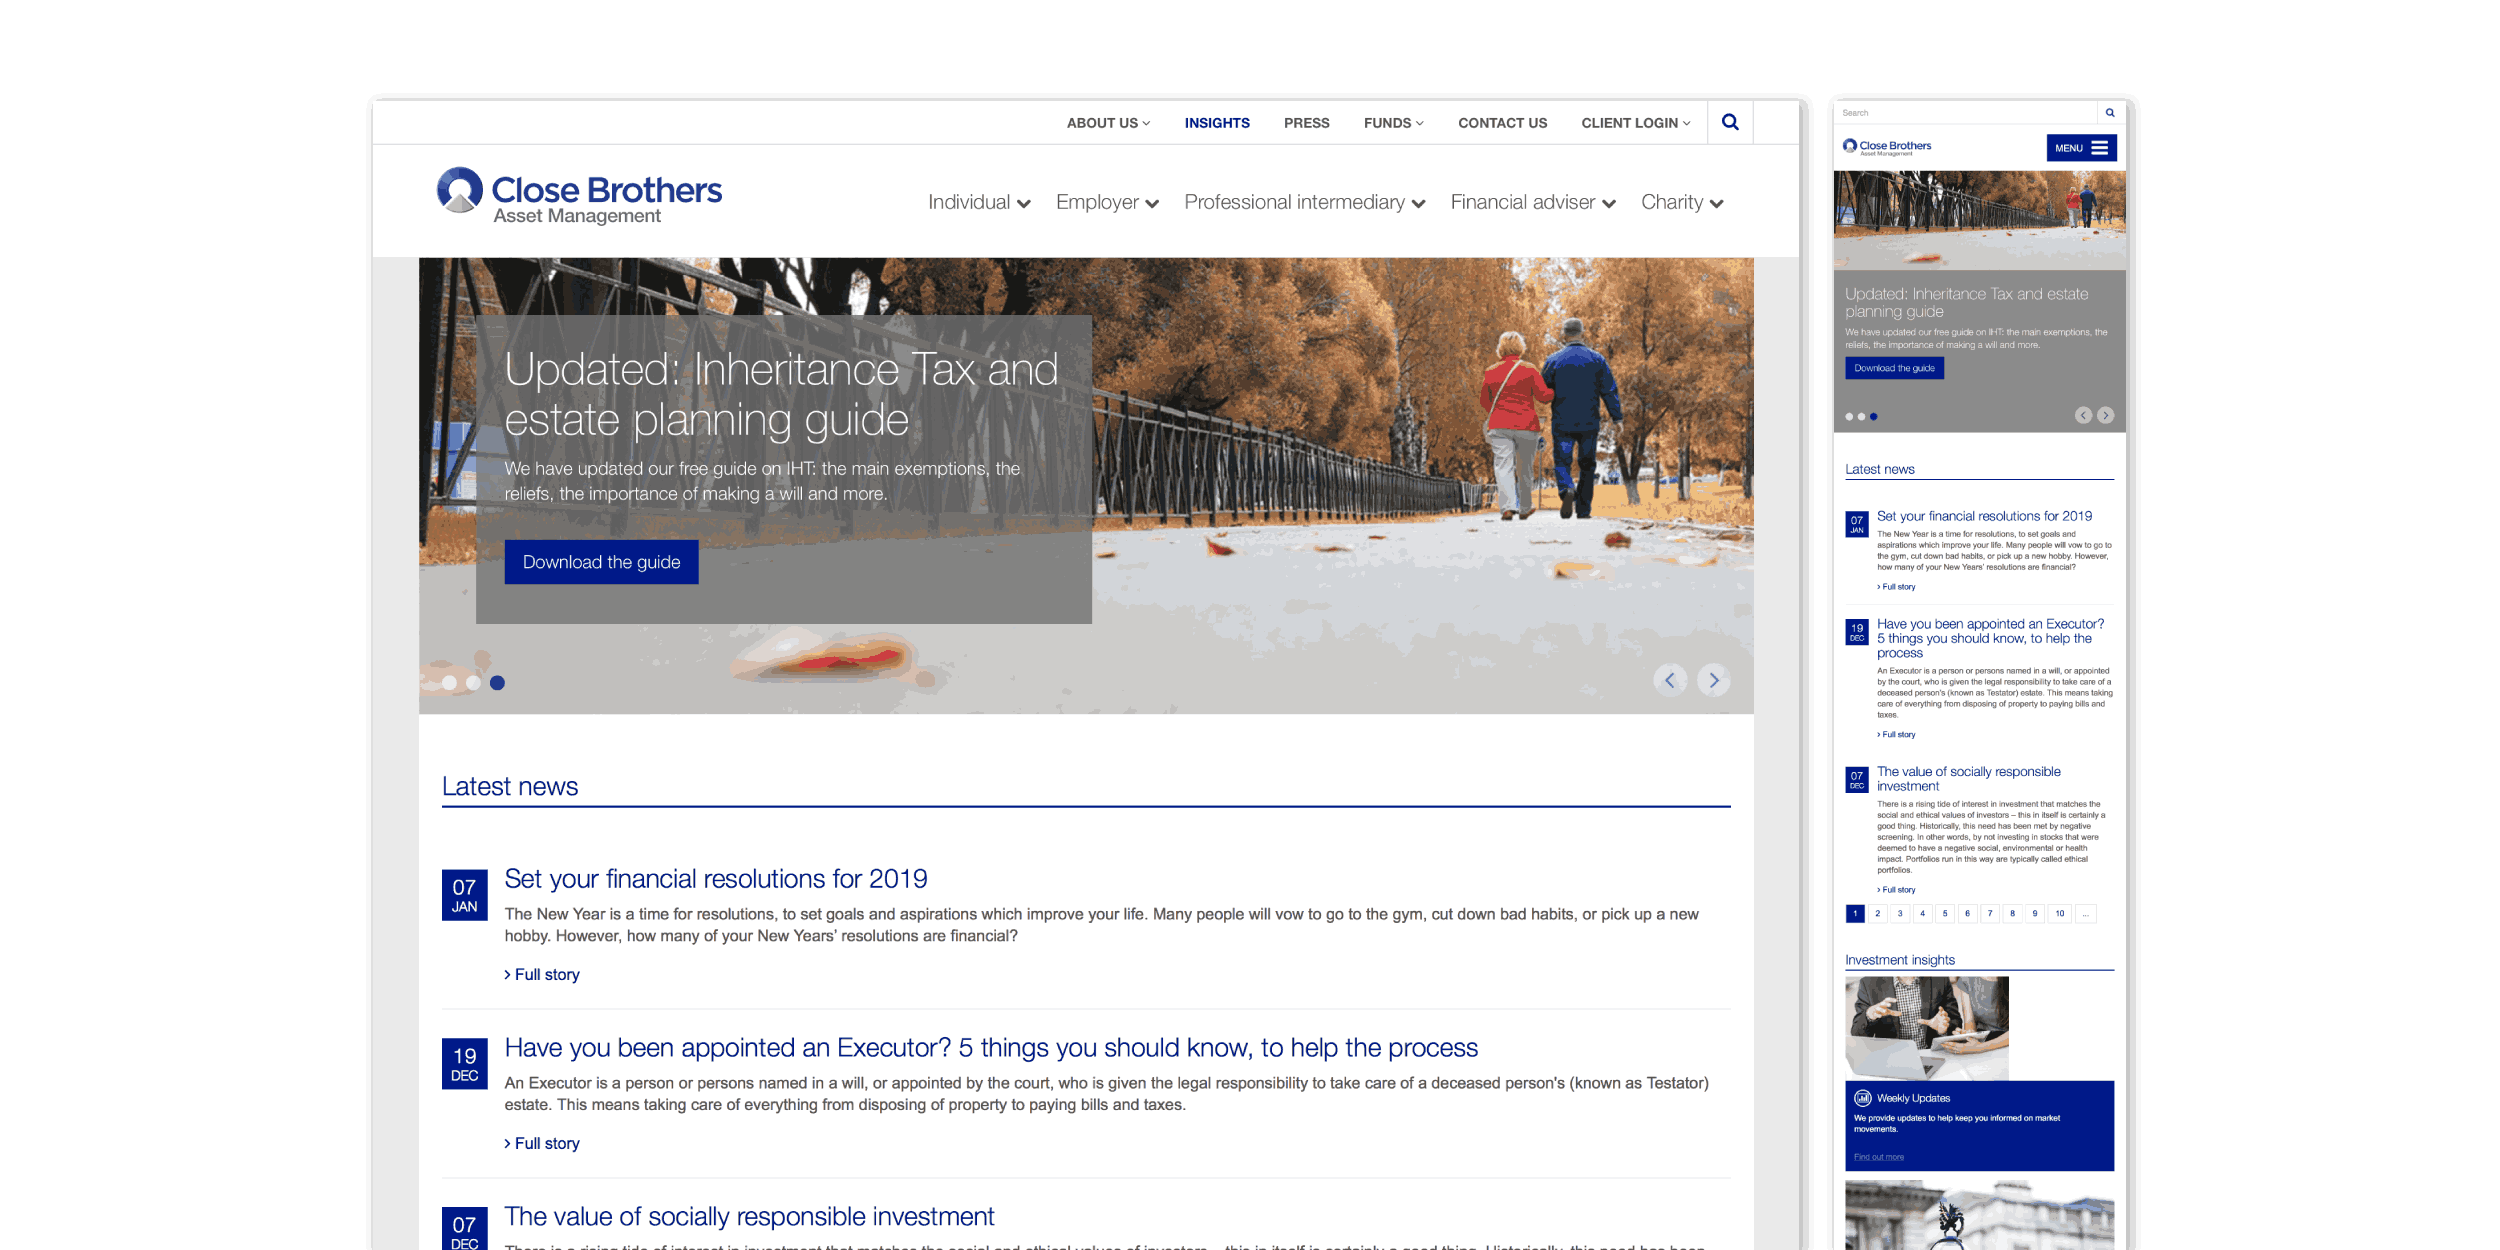Go to page 3 in mobile pagination

pos(1900,914)
